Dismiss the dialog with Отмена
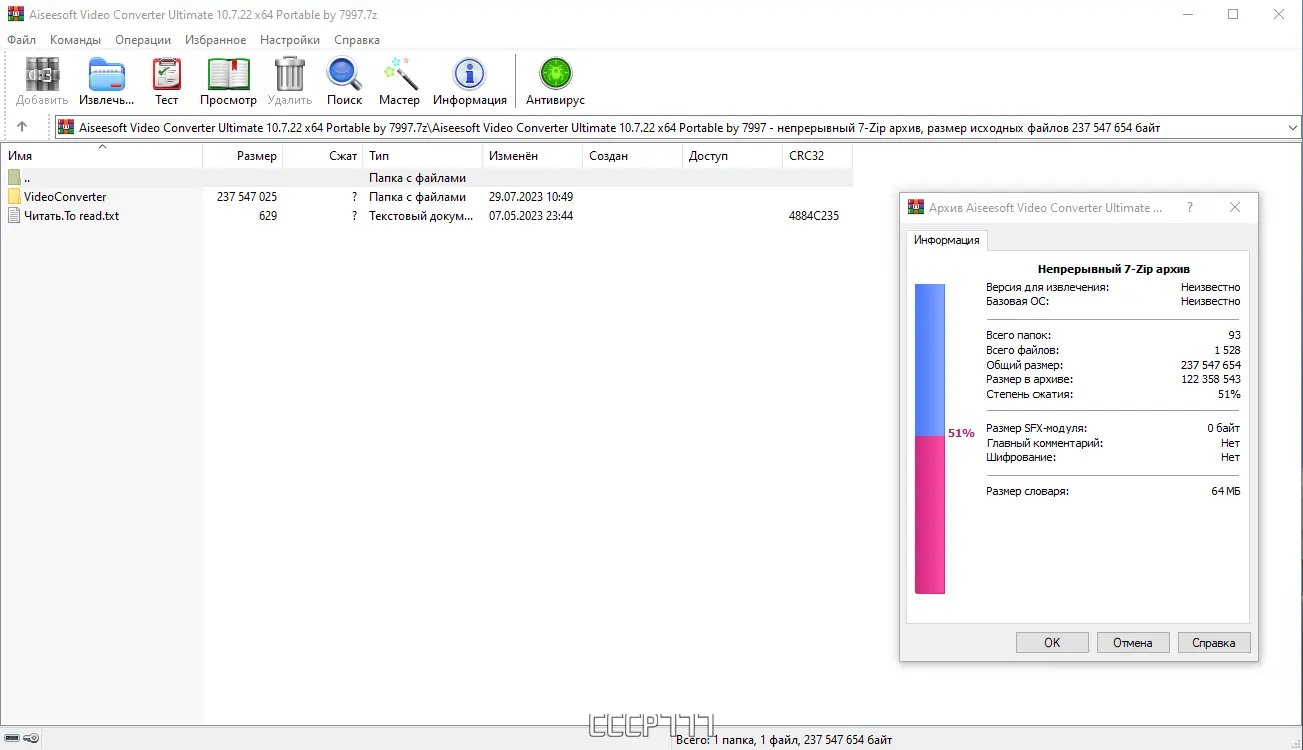Viewport: 1303px width, 750px height. [x=1133, y=641]
